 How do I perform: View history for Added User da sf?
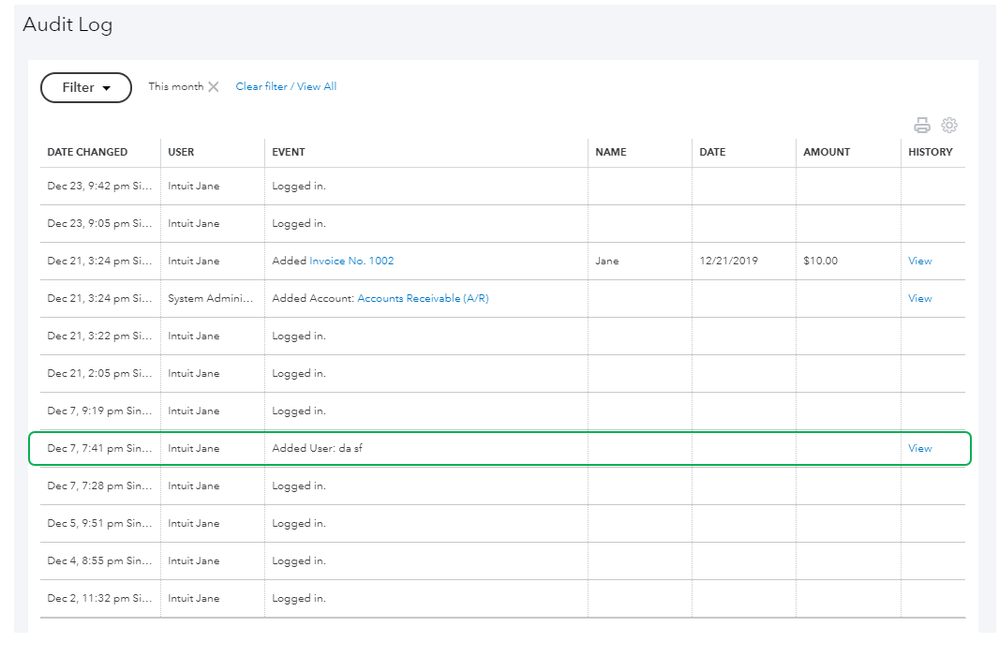pos(919,448)
